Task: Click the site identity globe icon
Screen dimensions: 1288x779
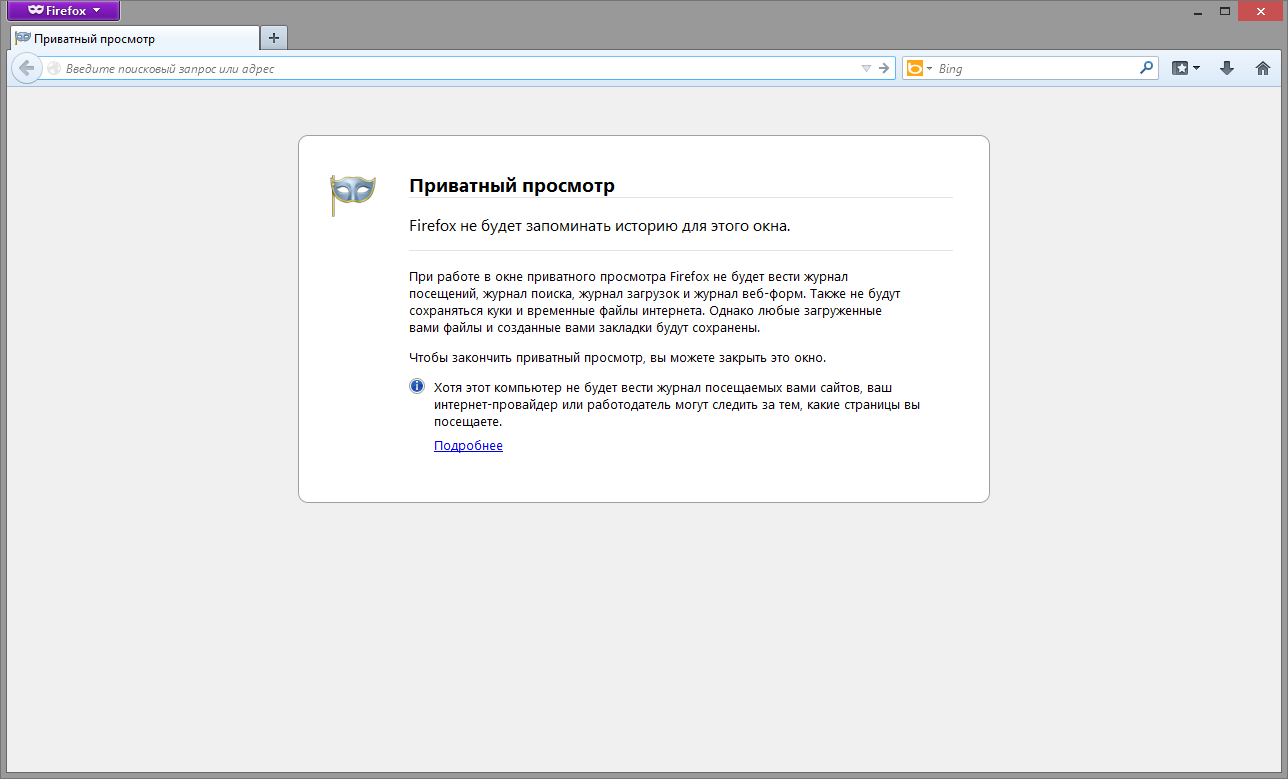Action: click(x=53, y=69)
